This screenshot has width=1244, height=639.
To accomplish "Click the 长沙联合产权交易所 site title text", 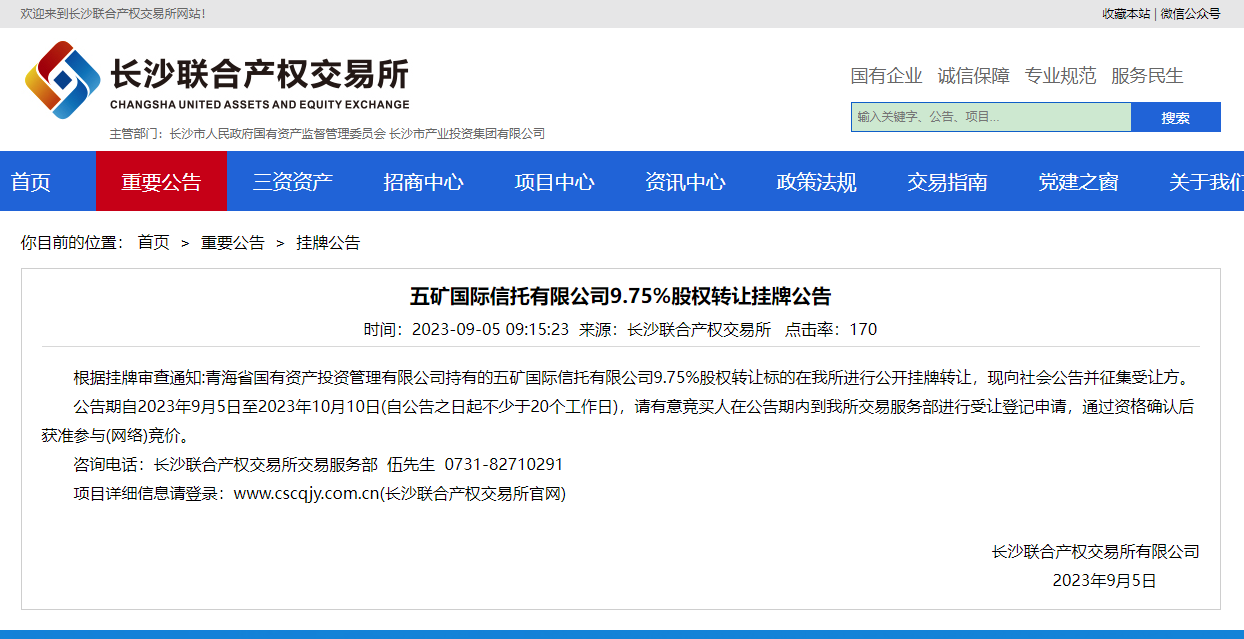I will point(259,74).
